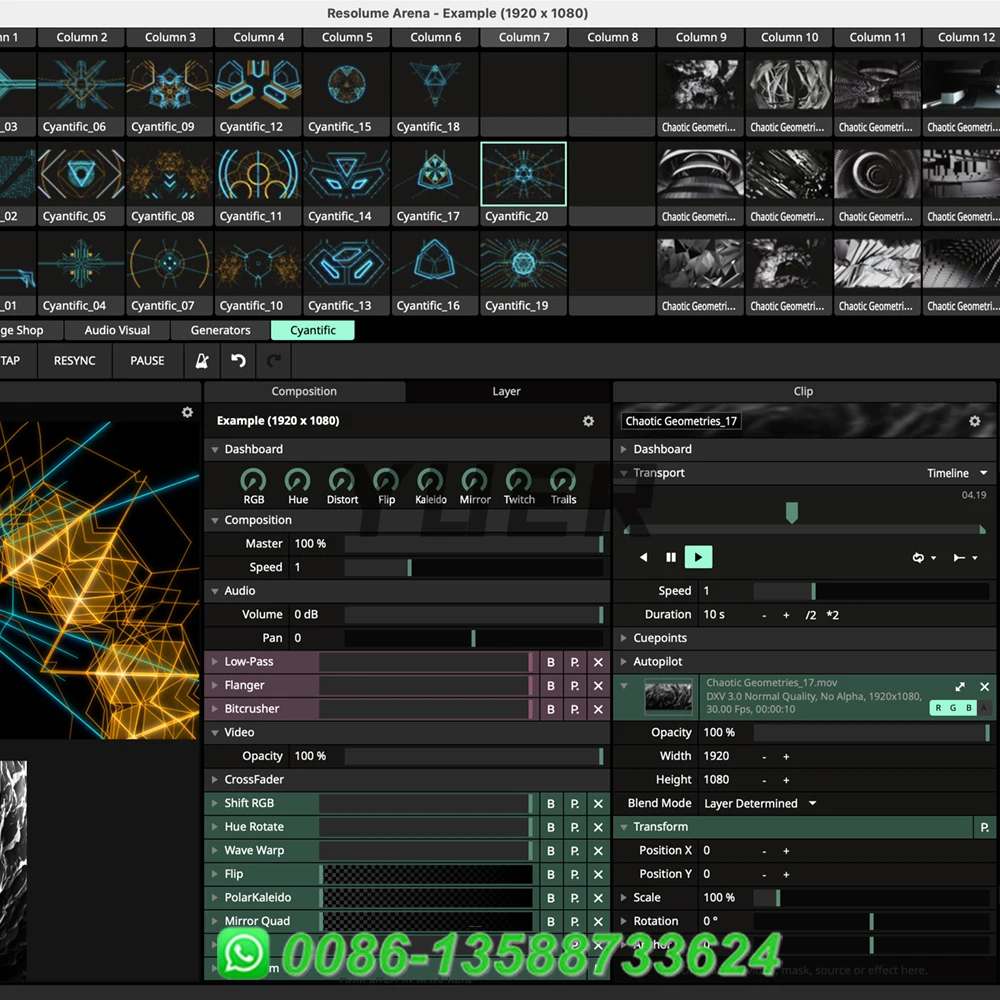The image size is (1000, 1000).
Task: Click the Hue dashboard knob
Action: (x=298, y=481)
